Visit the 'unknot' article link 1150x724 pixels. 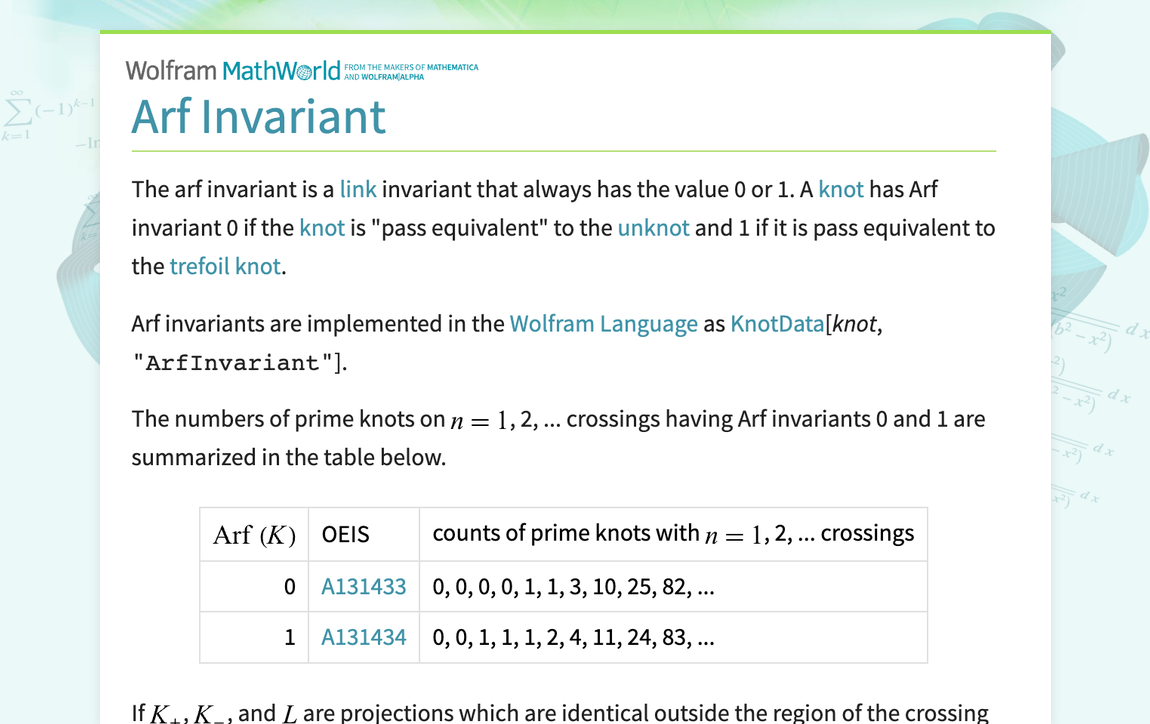point(653,228)
